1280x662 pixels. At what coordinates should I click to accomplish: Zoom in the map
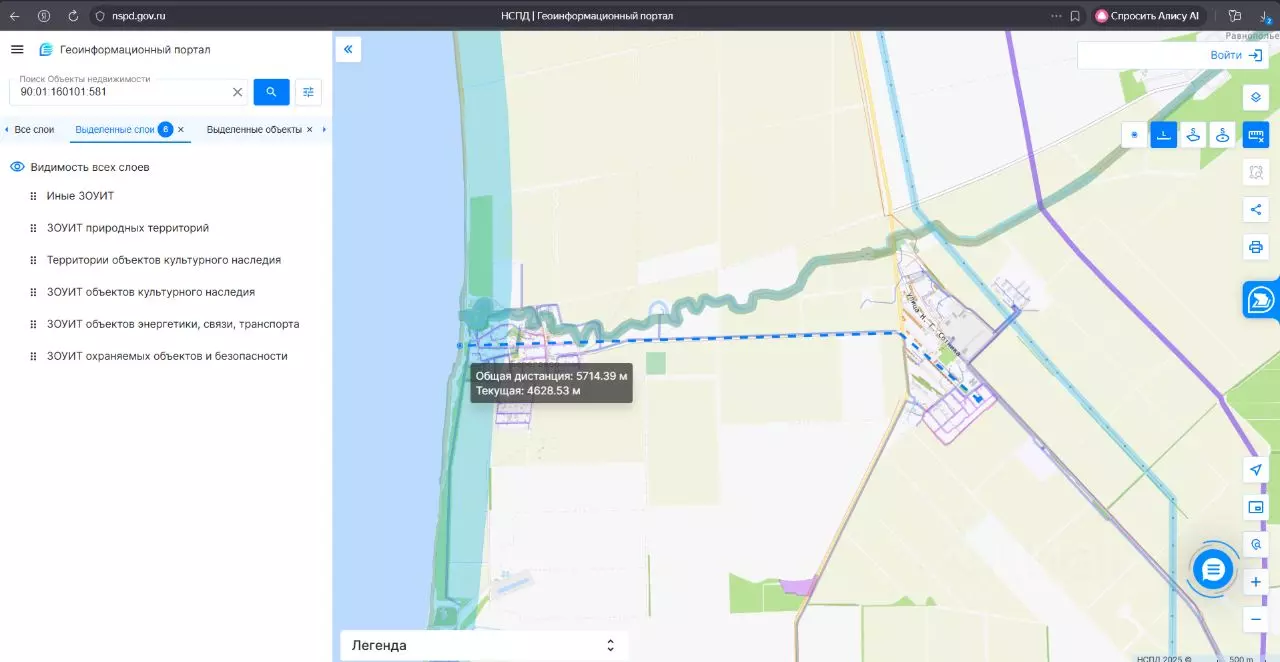pyautogui.click(x=1256, y=582)
